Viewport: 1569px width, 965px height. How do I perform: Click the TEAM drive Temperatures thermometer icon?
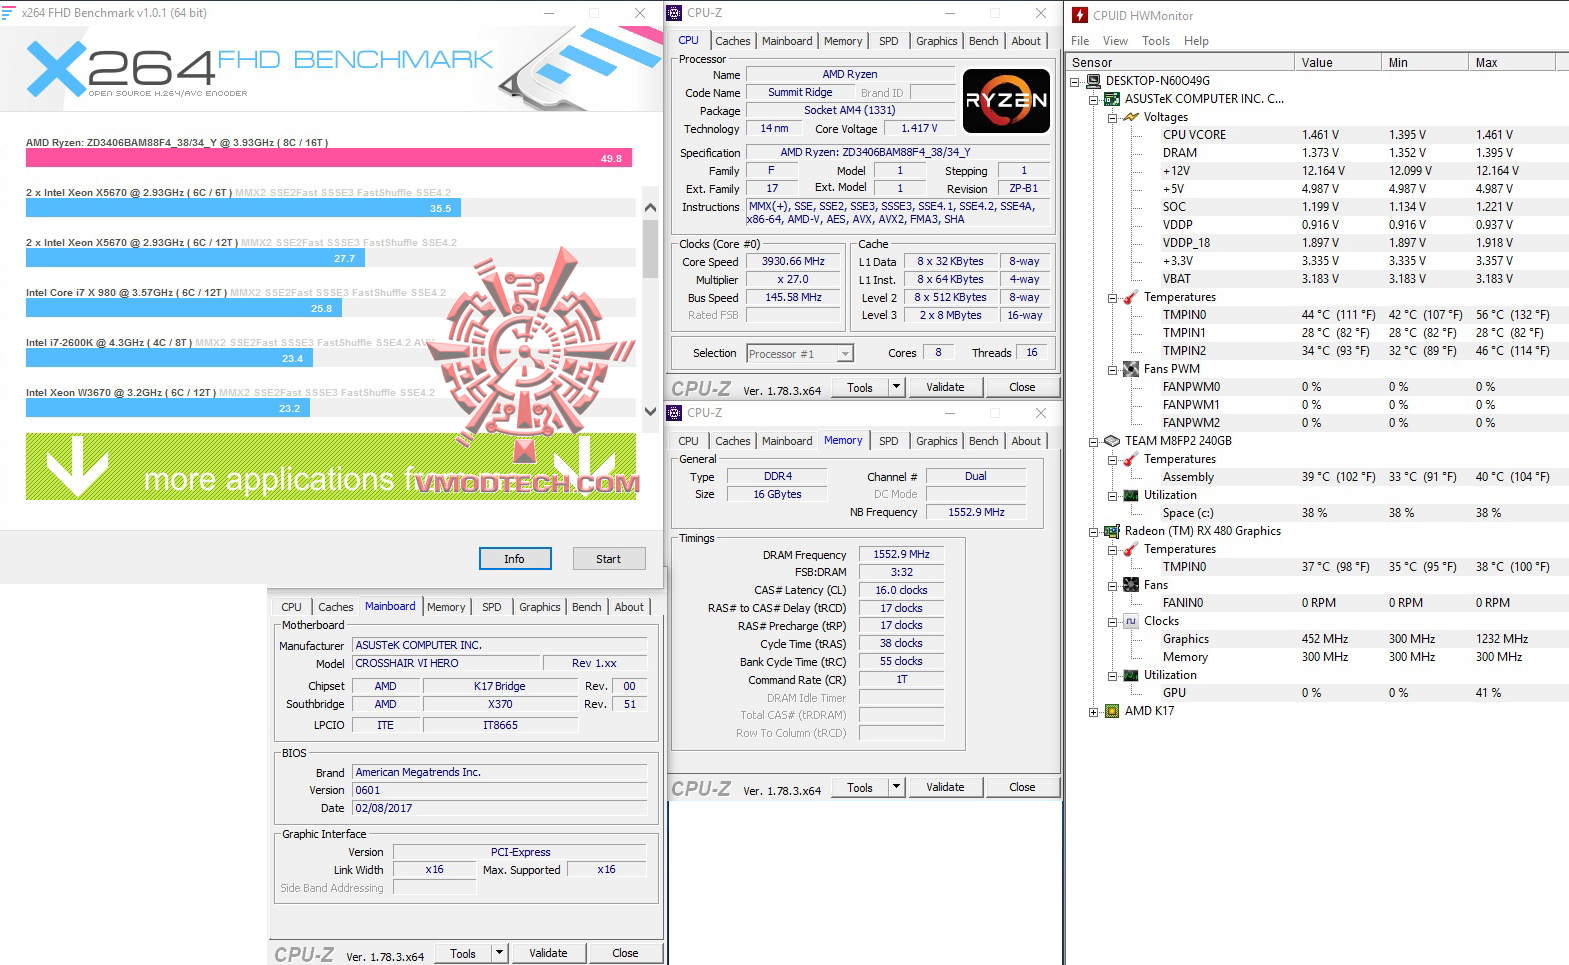point(1131,459)
